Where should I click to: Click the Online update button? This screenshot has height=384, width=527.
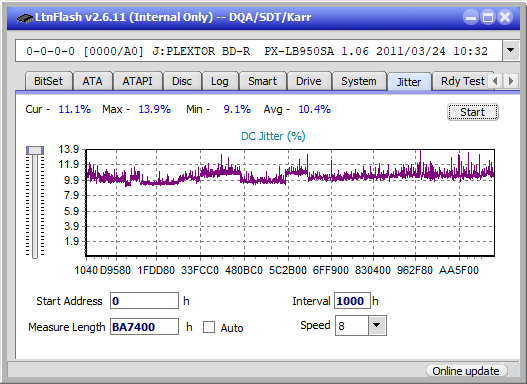click(465, 371)
